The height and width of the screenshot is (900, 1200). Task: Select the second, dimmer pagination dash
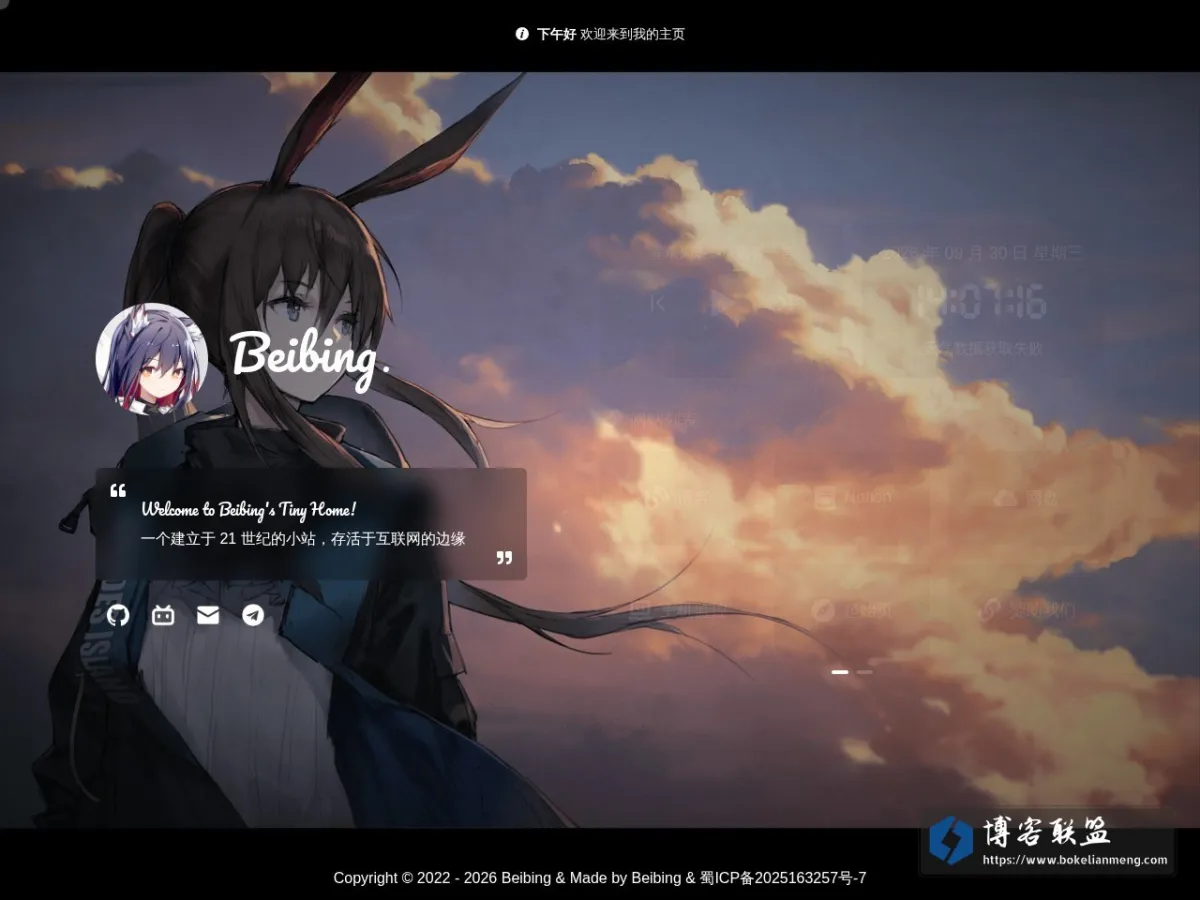pyautogui.click(x=864, y=672)
